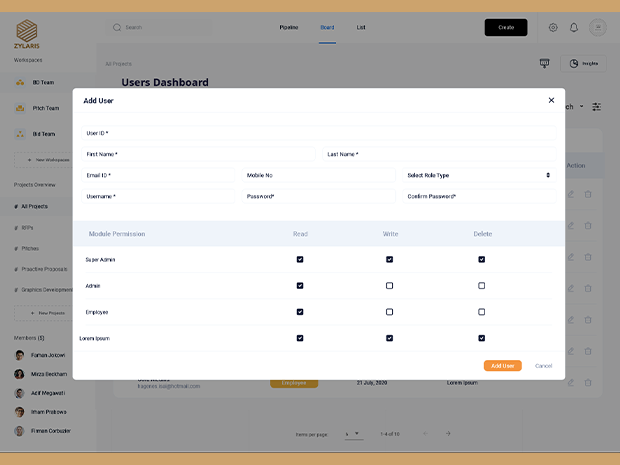Click the Pitch Team workspace icon
Image resolution: width=620 pixels, height=465 pixels.
pyautogui.click(x=20, y=108)
